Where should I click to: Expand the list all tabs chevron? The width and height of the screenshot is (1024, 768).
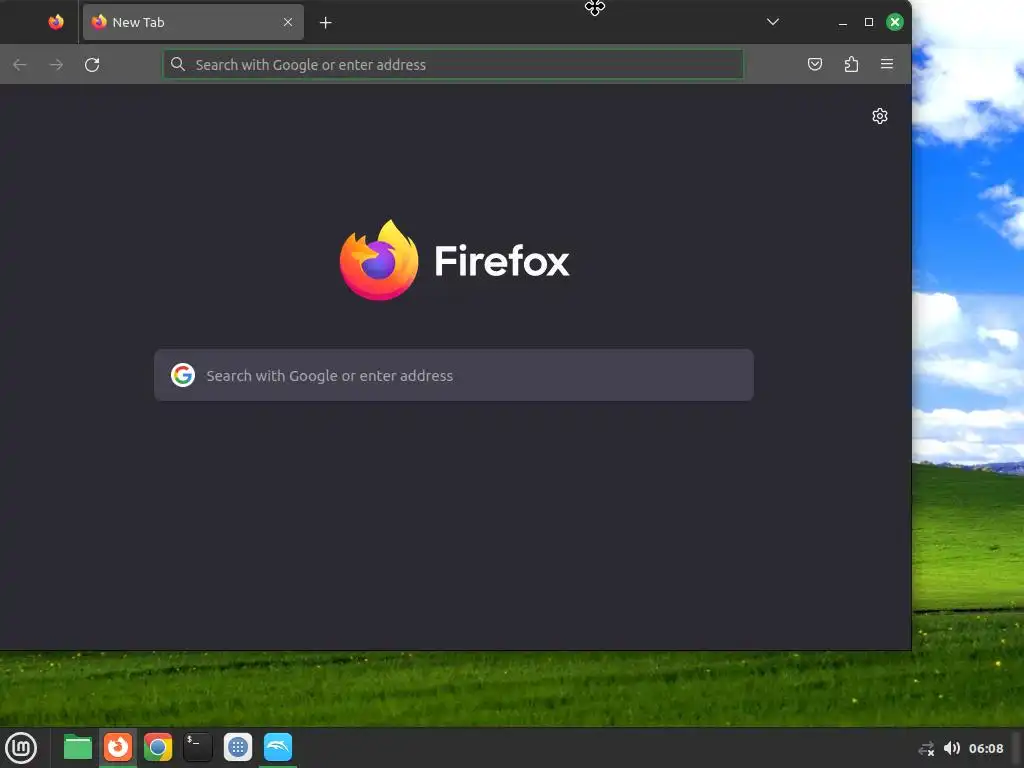[x=773, y=22]
